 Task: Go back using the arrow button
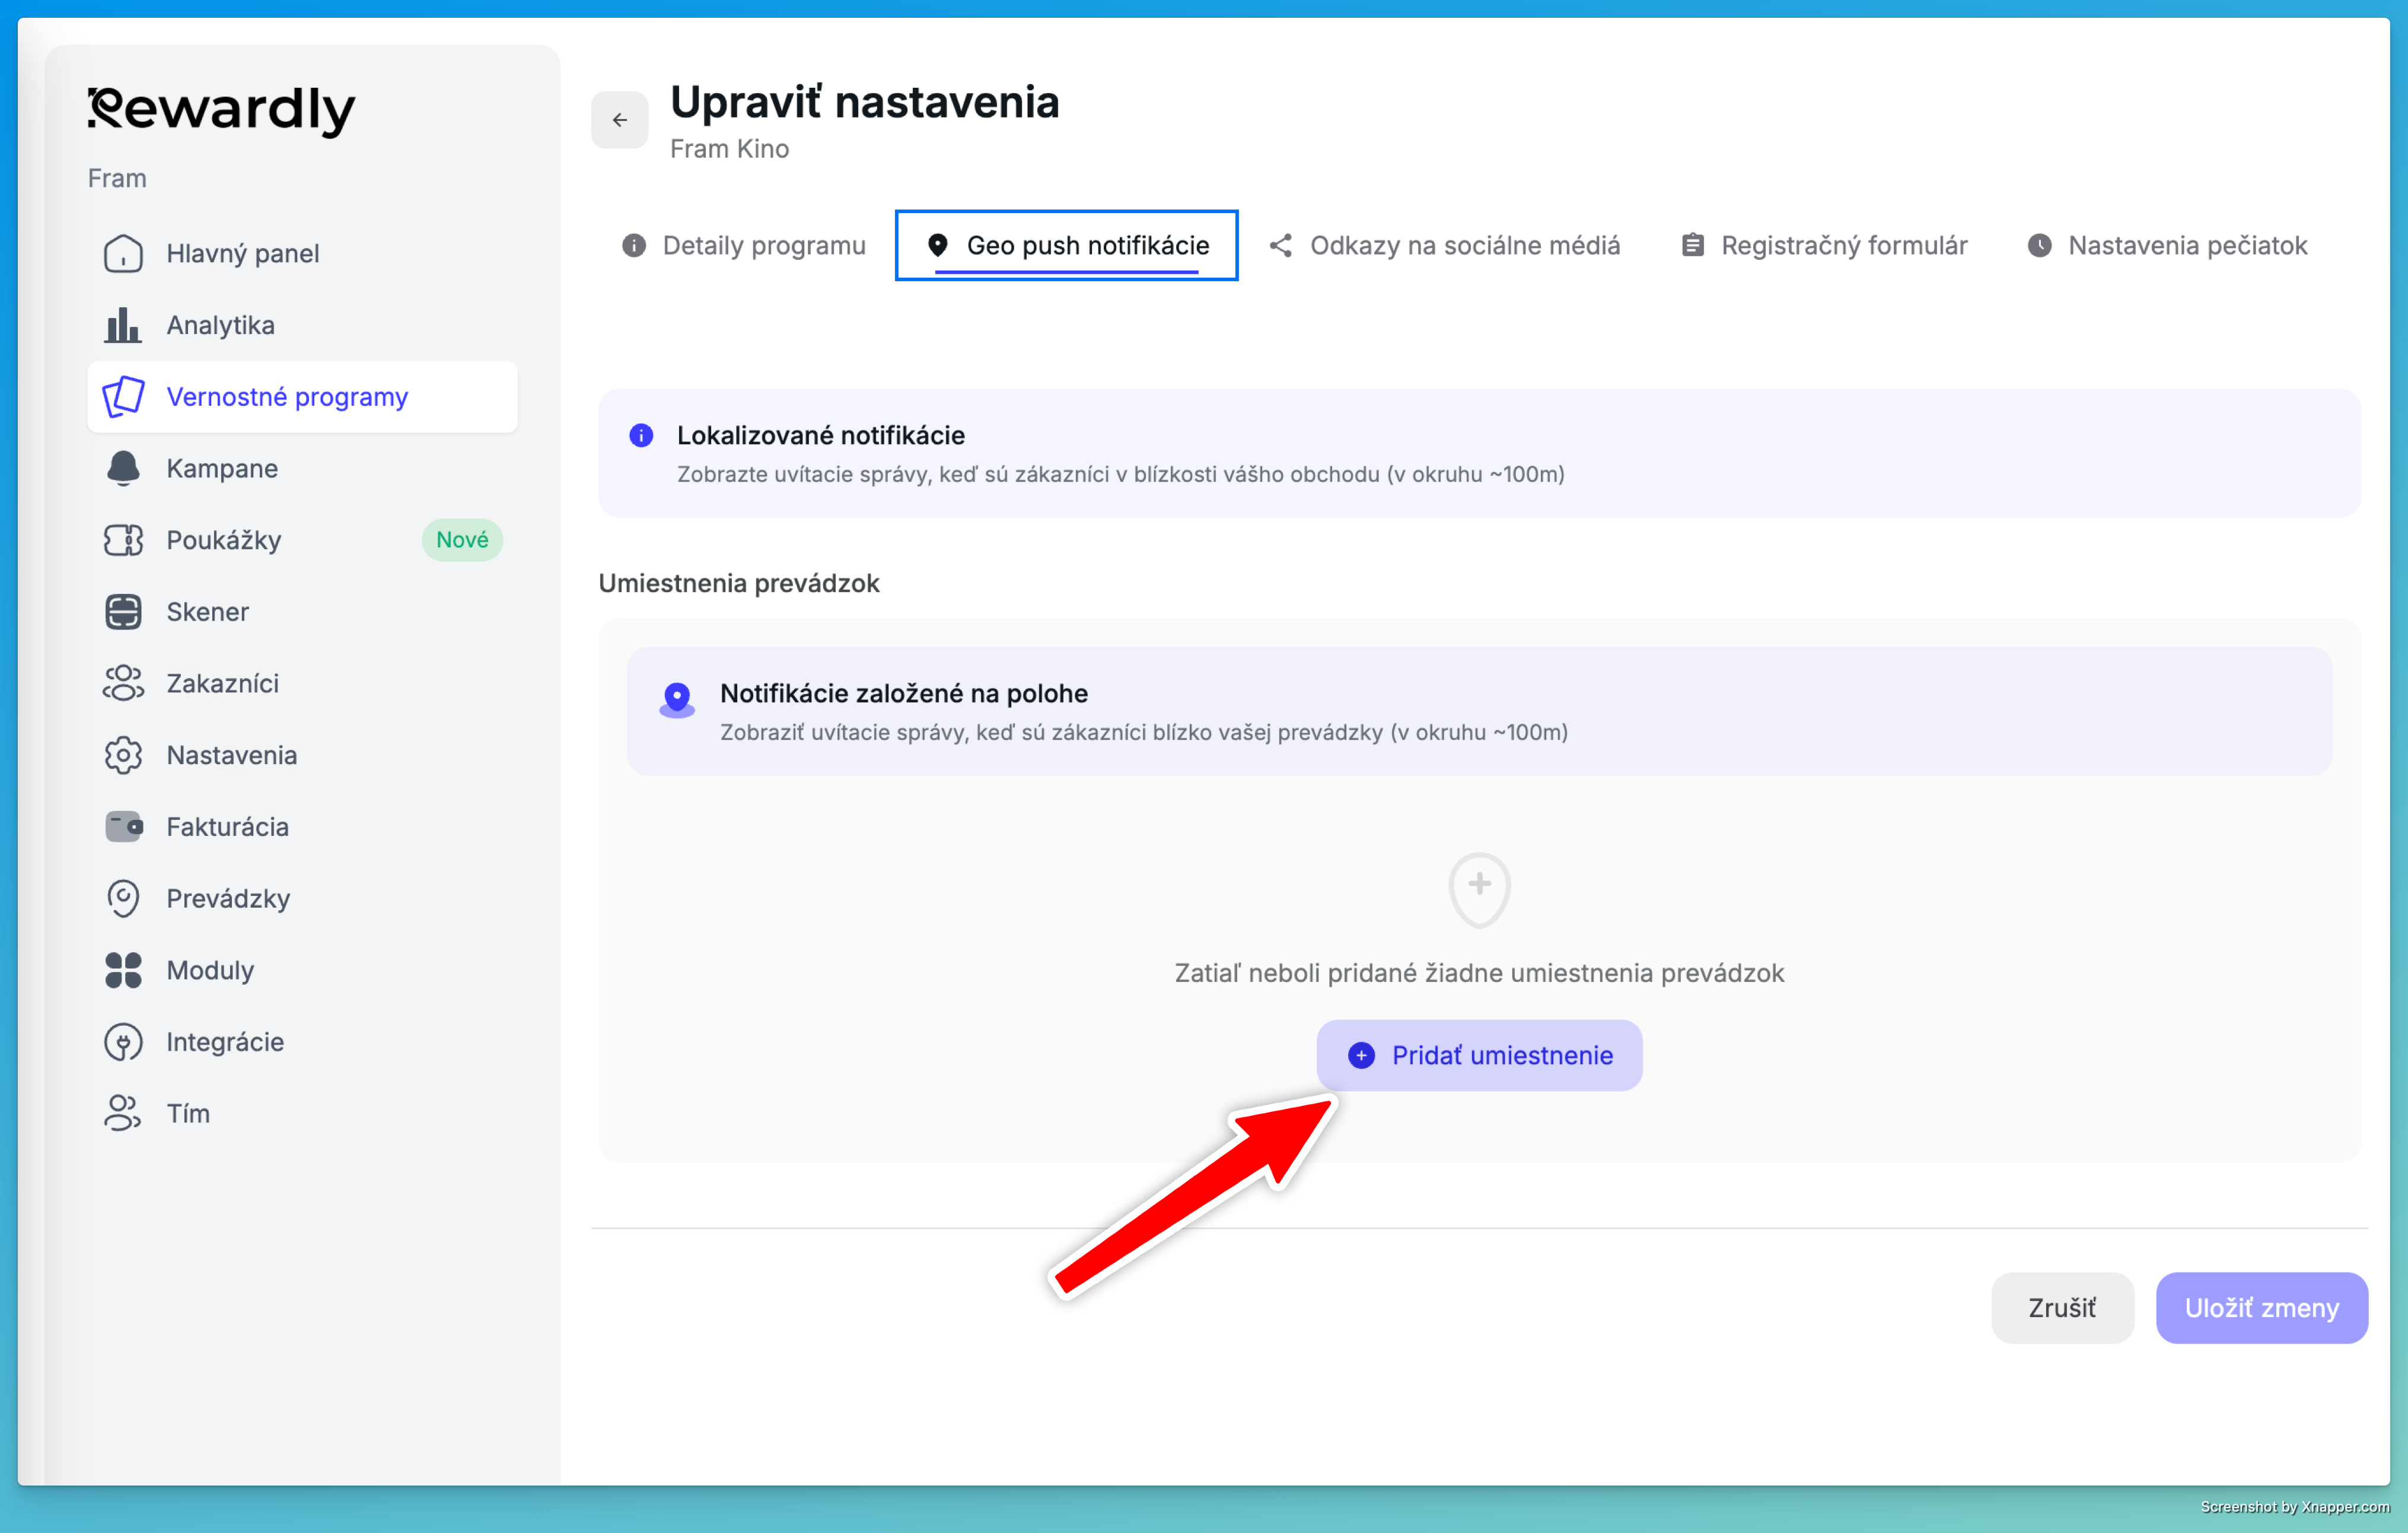[620, 120]
